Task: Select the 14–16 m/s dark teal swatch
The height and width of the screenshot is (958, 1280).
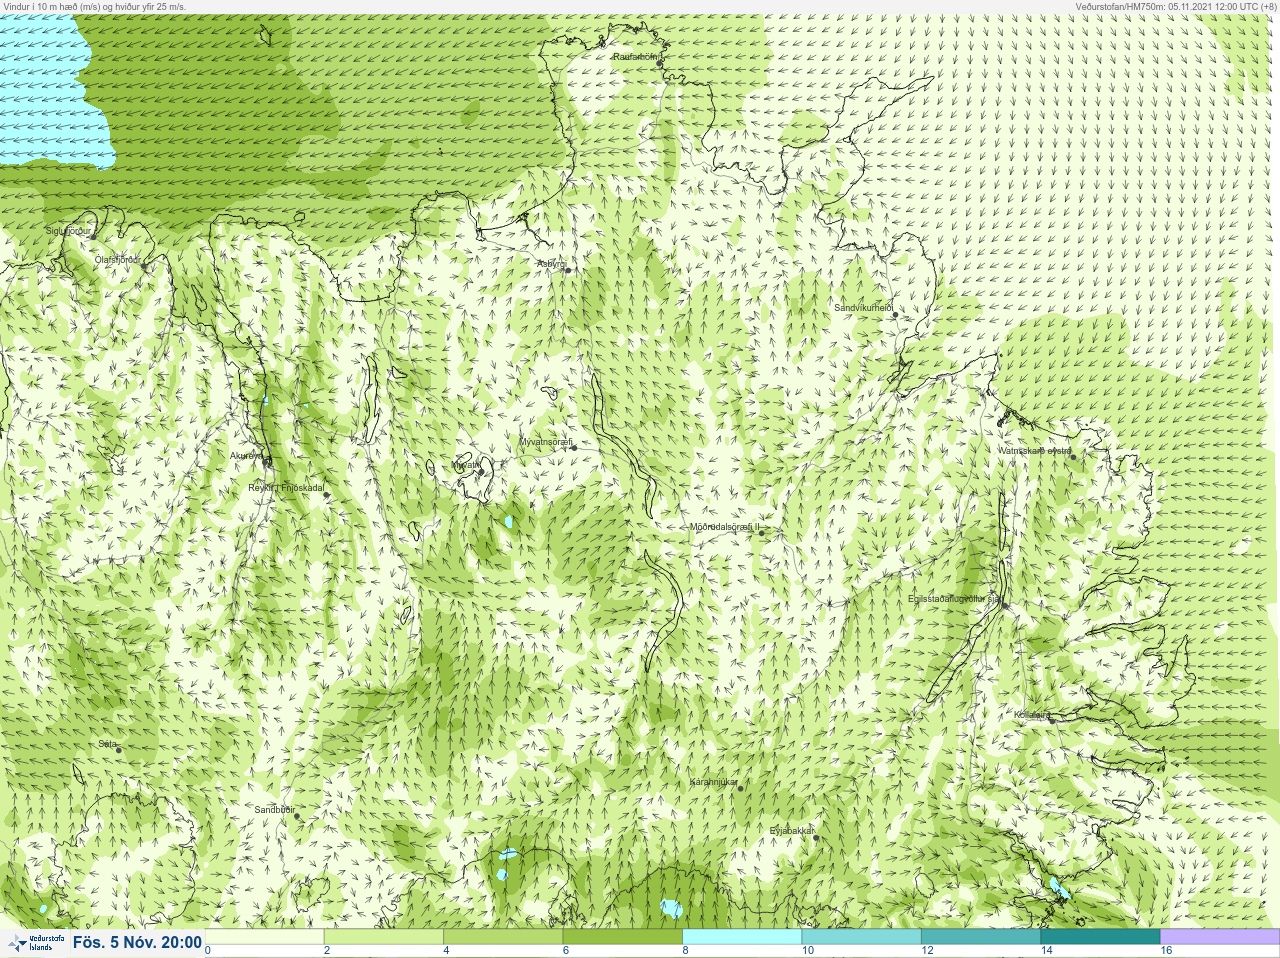Action: 1100,937
